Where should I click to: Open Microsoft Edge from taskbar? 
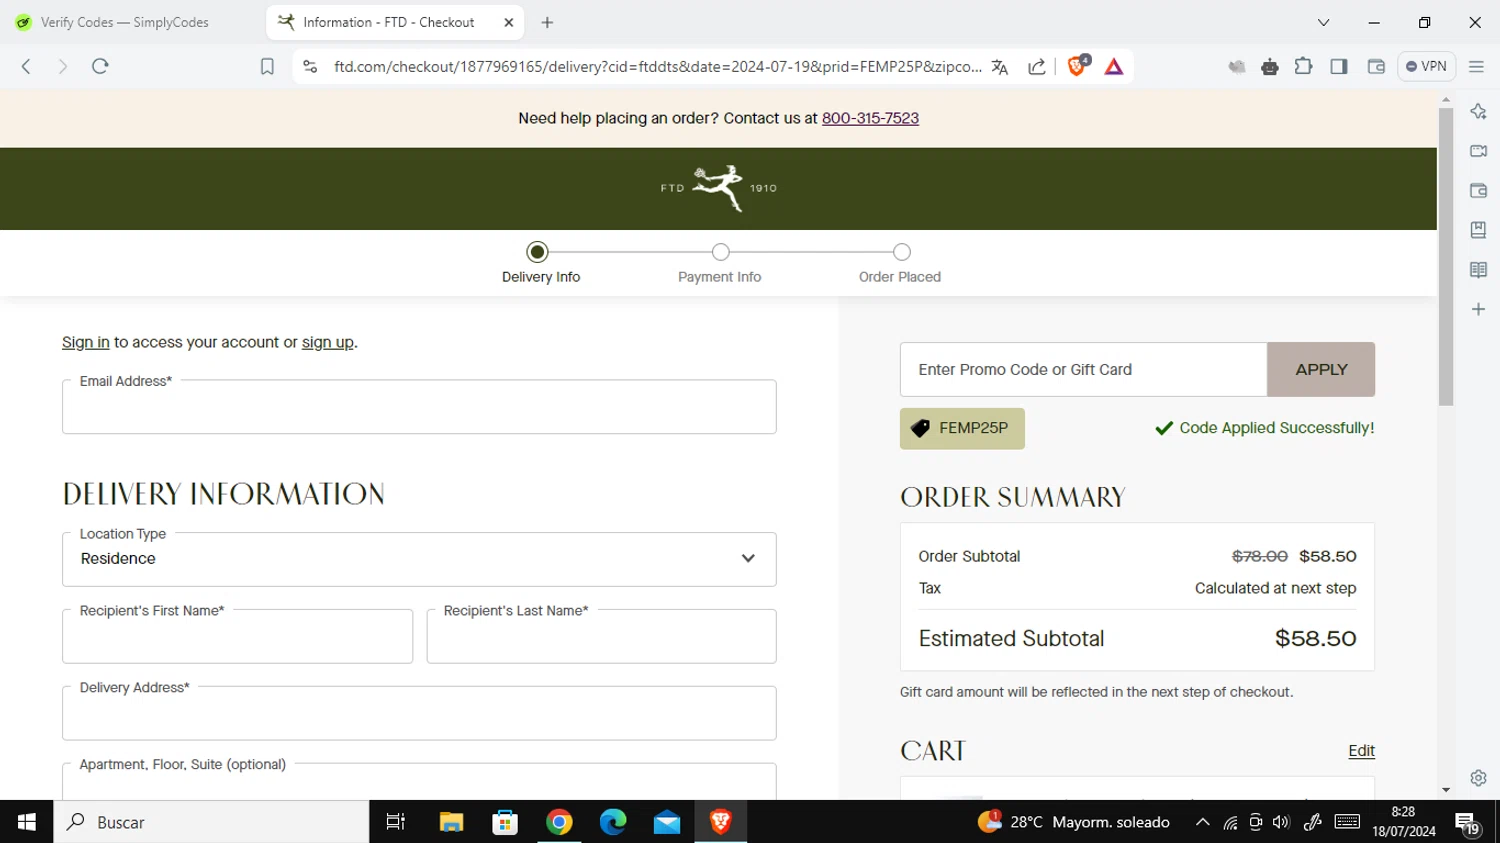(613, 822)
